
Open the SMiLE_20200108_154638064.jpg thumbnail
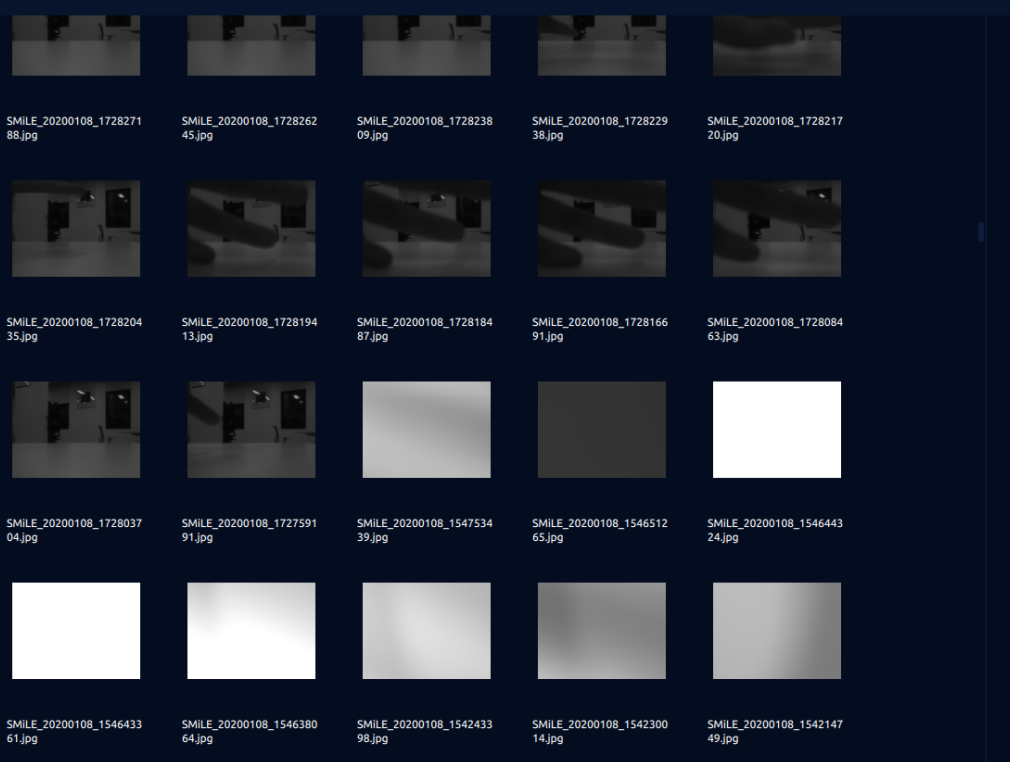pos(251,630)
